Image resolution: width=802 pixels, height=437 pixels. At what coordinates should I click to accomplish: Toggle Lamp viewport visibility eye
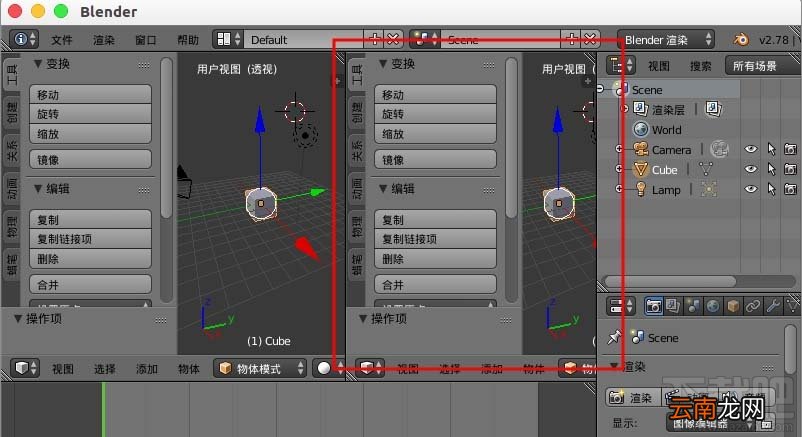click(750, 189)
